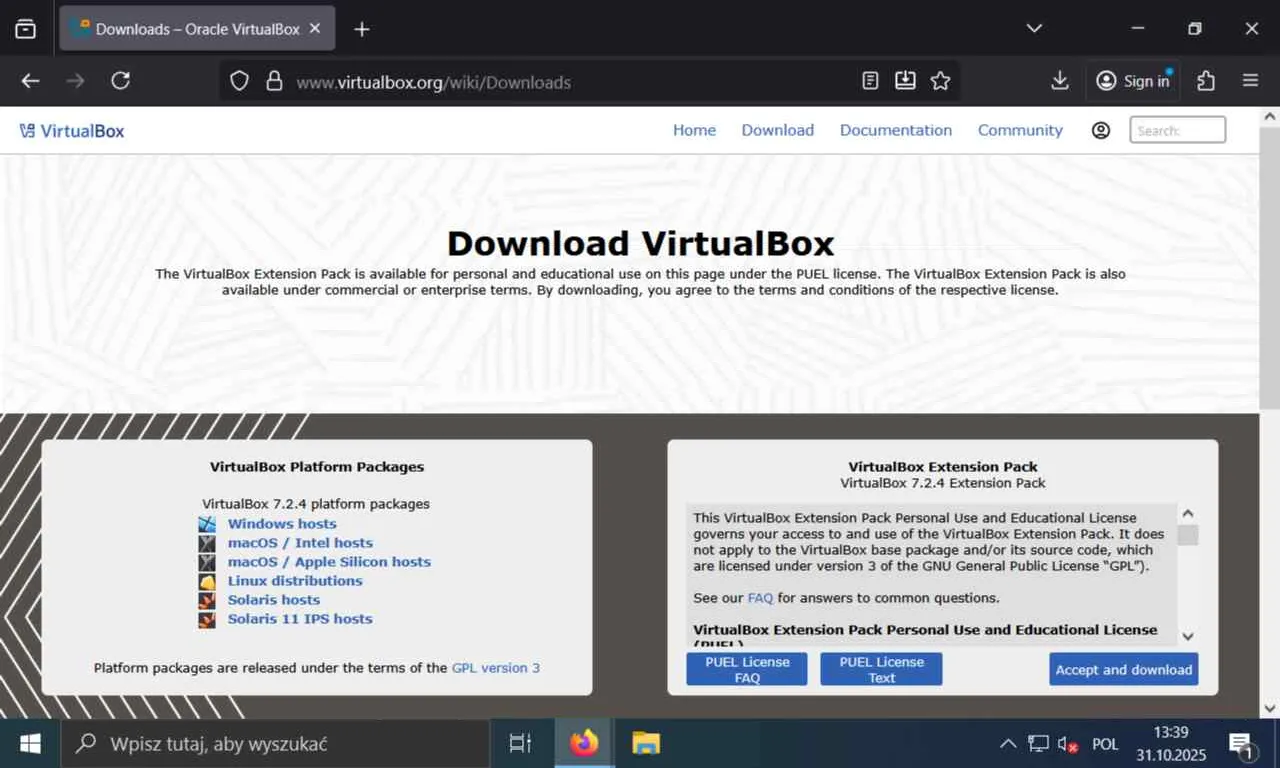This screenshot has width=1280, height=768.
Task: Open the Documentation menu item
Action: point(896,130)
